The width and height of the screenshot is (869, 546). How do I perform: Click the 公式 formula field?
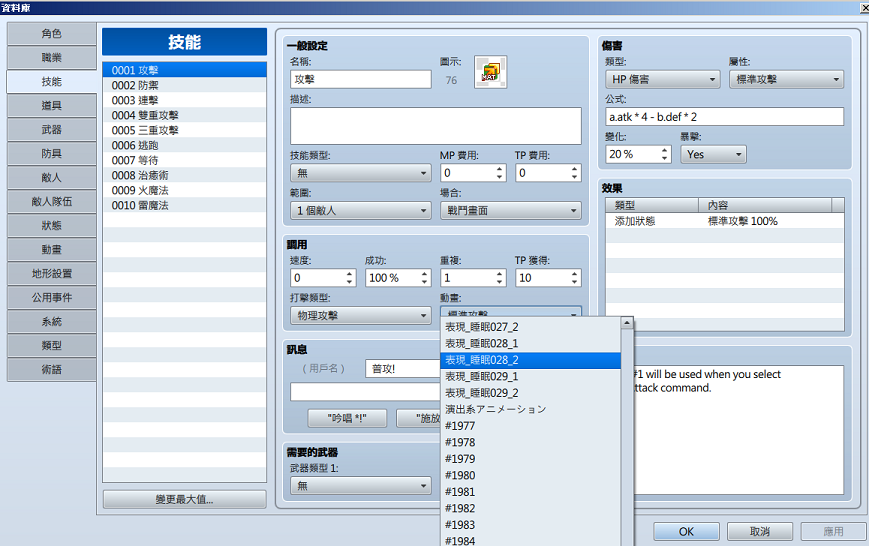tap(724, 117)
